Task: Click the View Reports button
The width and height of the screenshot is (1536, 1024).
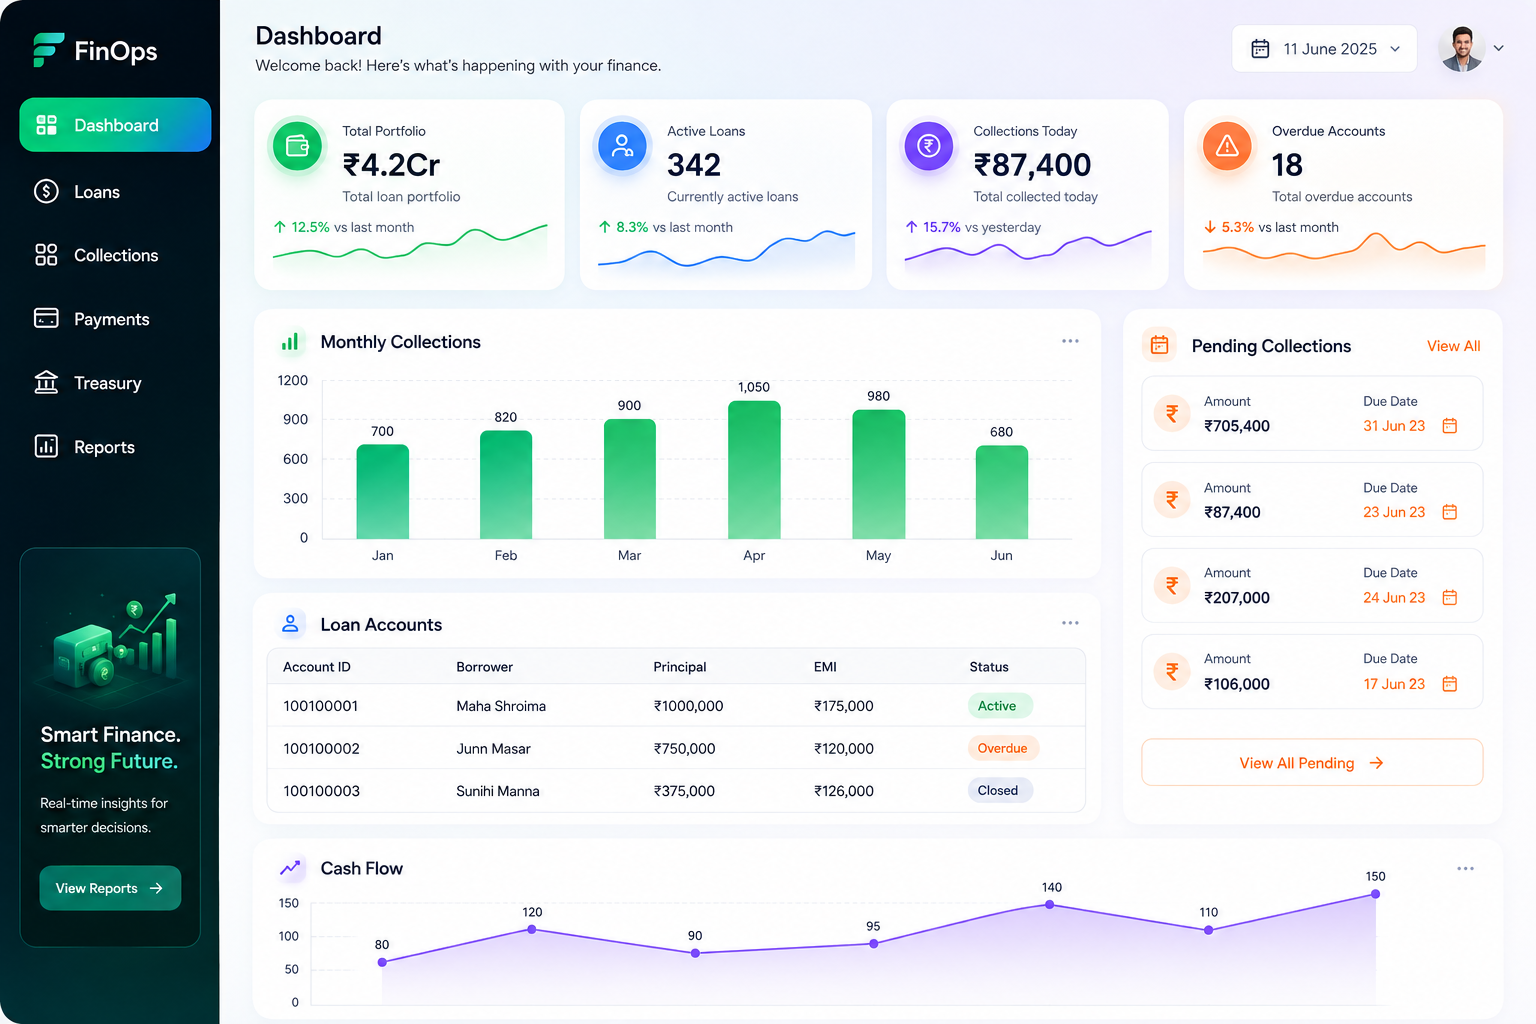Action: pos(110,888)
